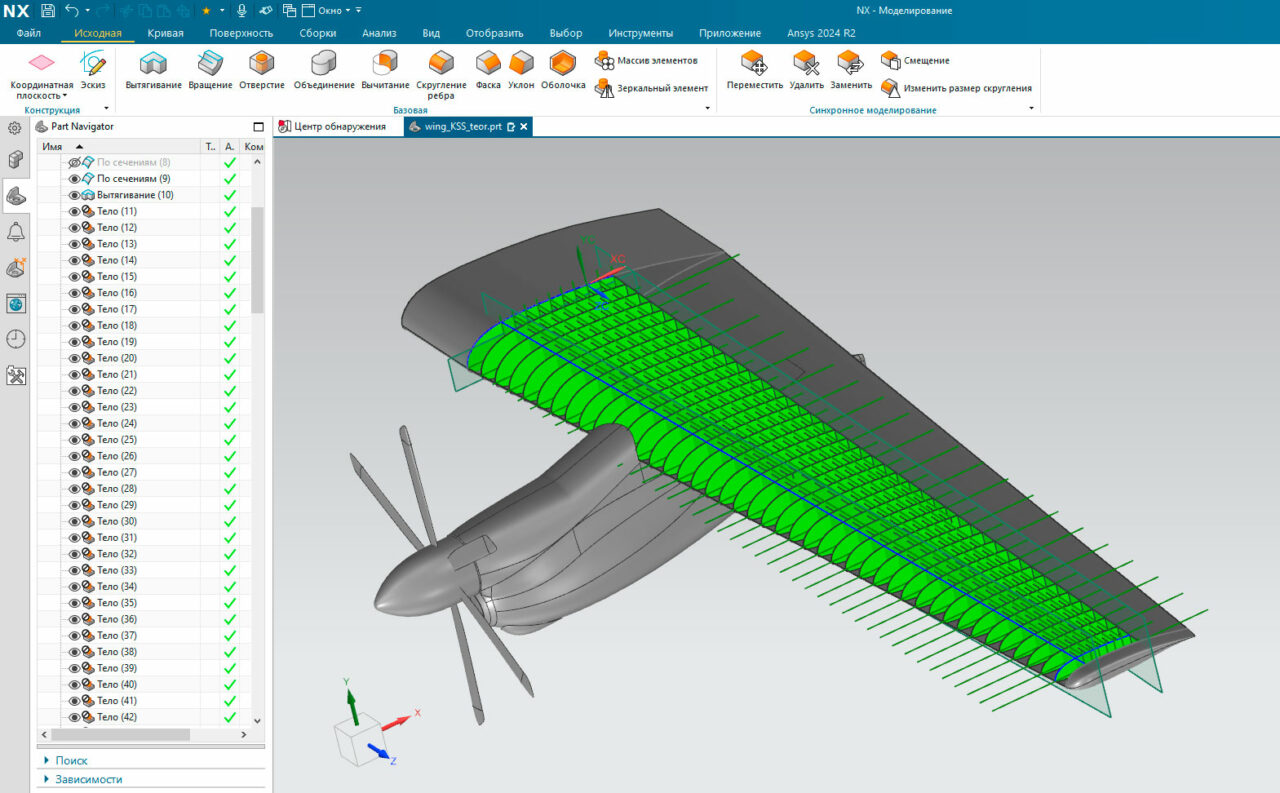1280x793 pixels.
Task: Expand the Зависимости section
Action: pos(88,779)
